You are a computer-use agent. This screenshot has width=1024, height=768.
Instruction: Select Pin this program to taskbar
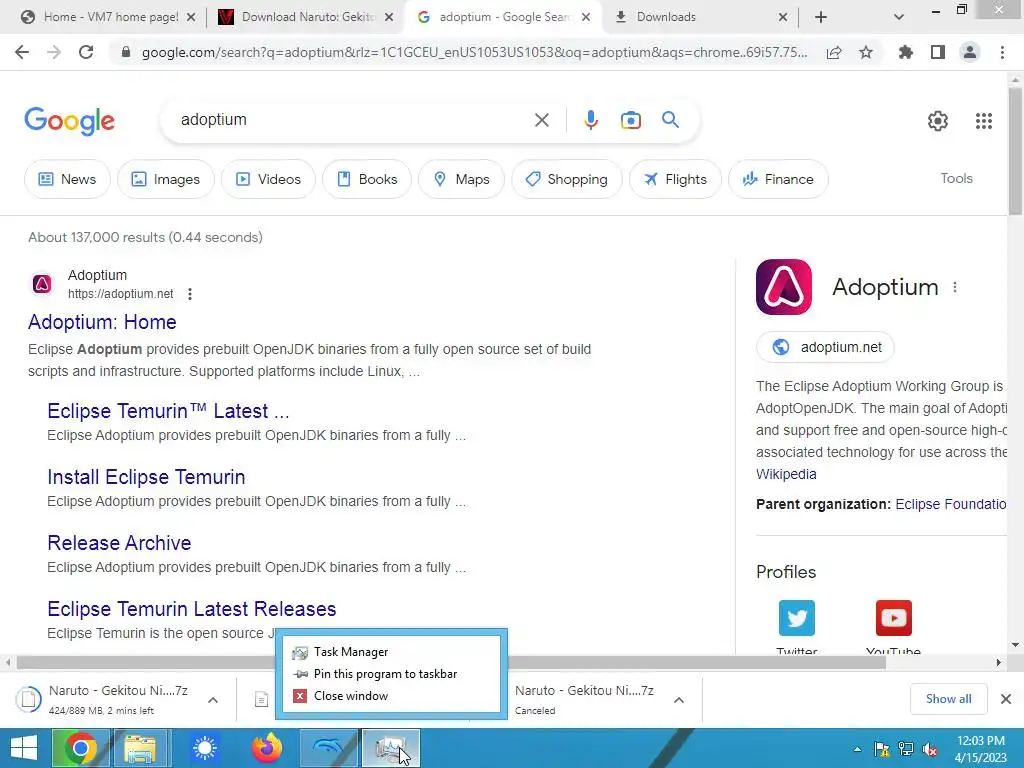click(390, 674)
